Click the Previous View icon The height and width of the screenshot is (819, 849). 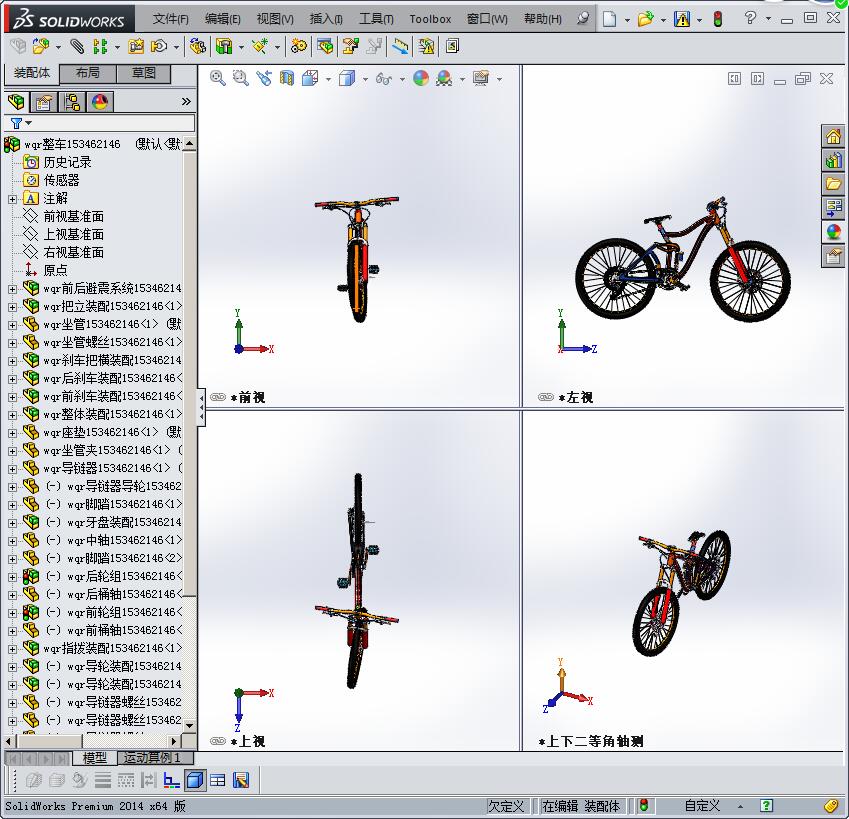pos(264,78)
